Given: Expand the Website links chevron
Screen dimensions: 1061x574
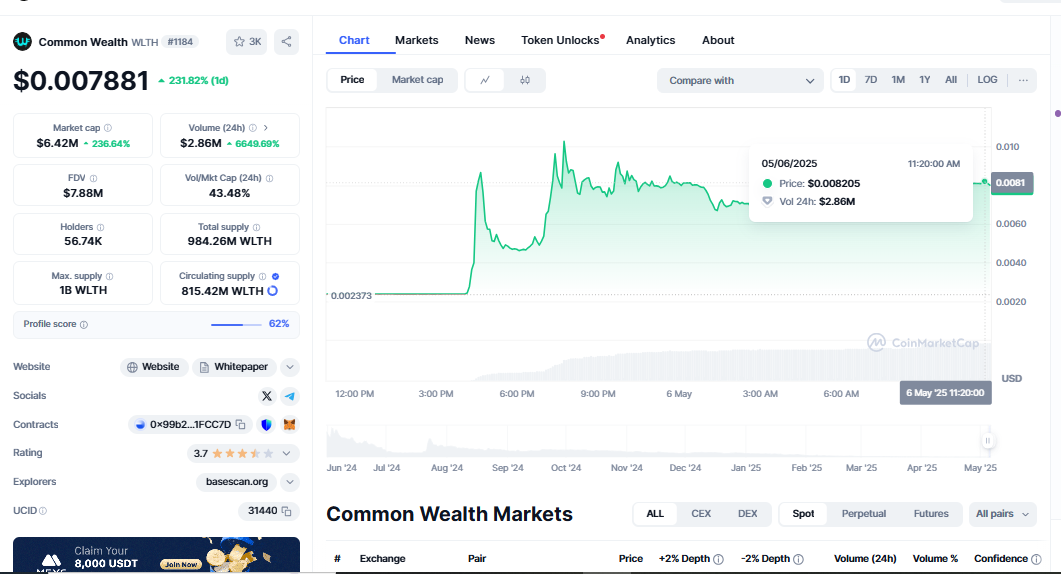Looking at the screenshot, I should (x=290, y=367).
